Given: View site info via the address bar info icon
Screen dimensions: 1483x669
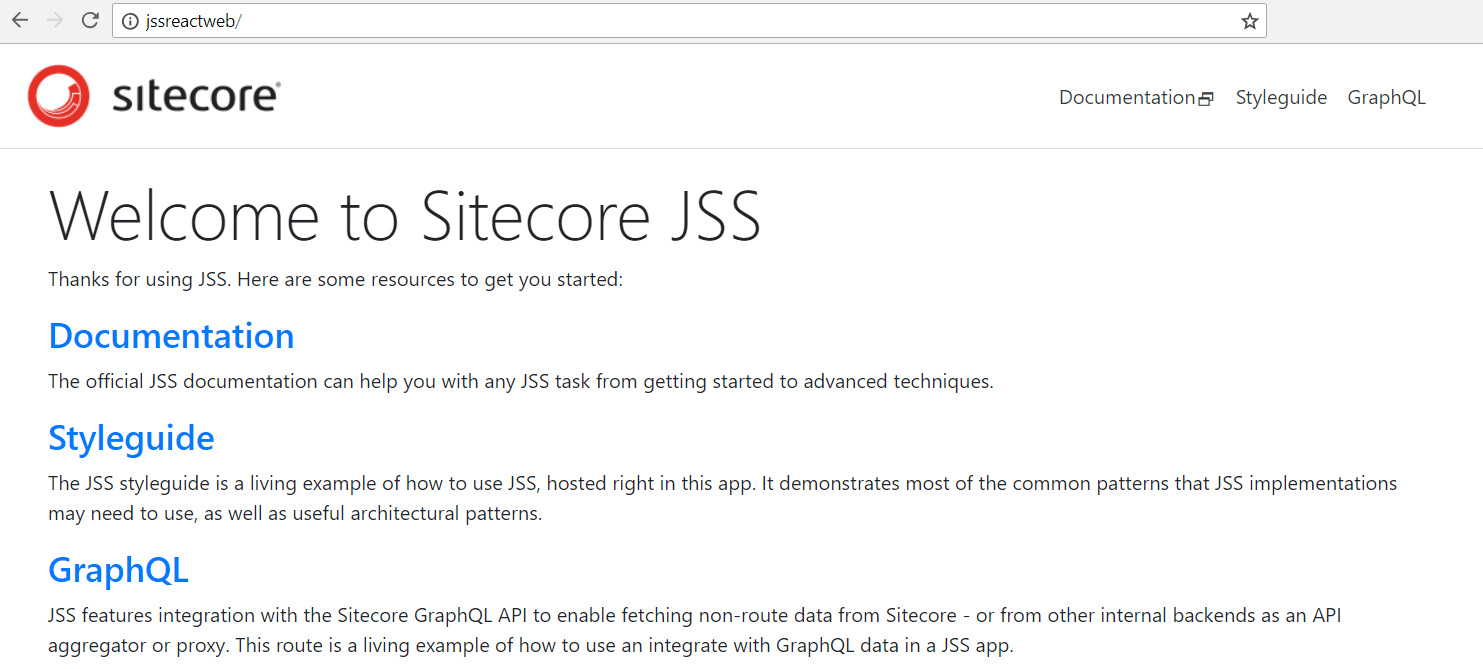Looking at the screenshot, I should pos(130,21).
